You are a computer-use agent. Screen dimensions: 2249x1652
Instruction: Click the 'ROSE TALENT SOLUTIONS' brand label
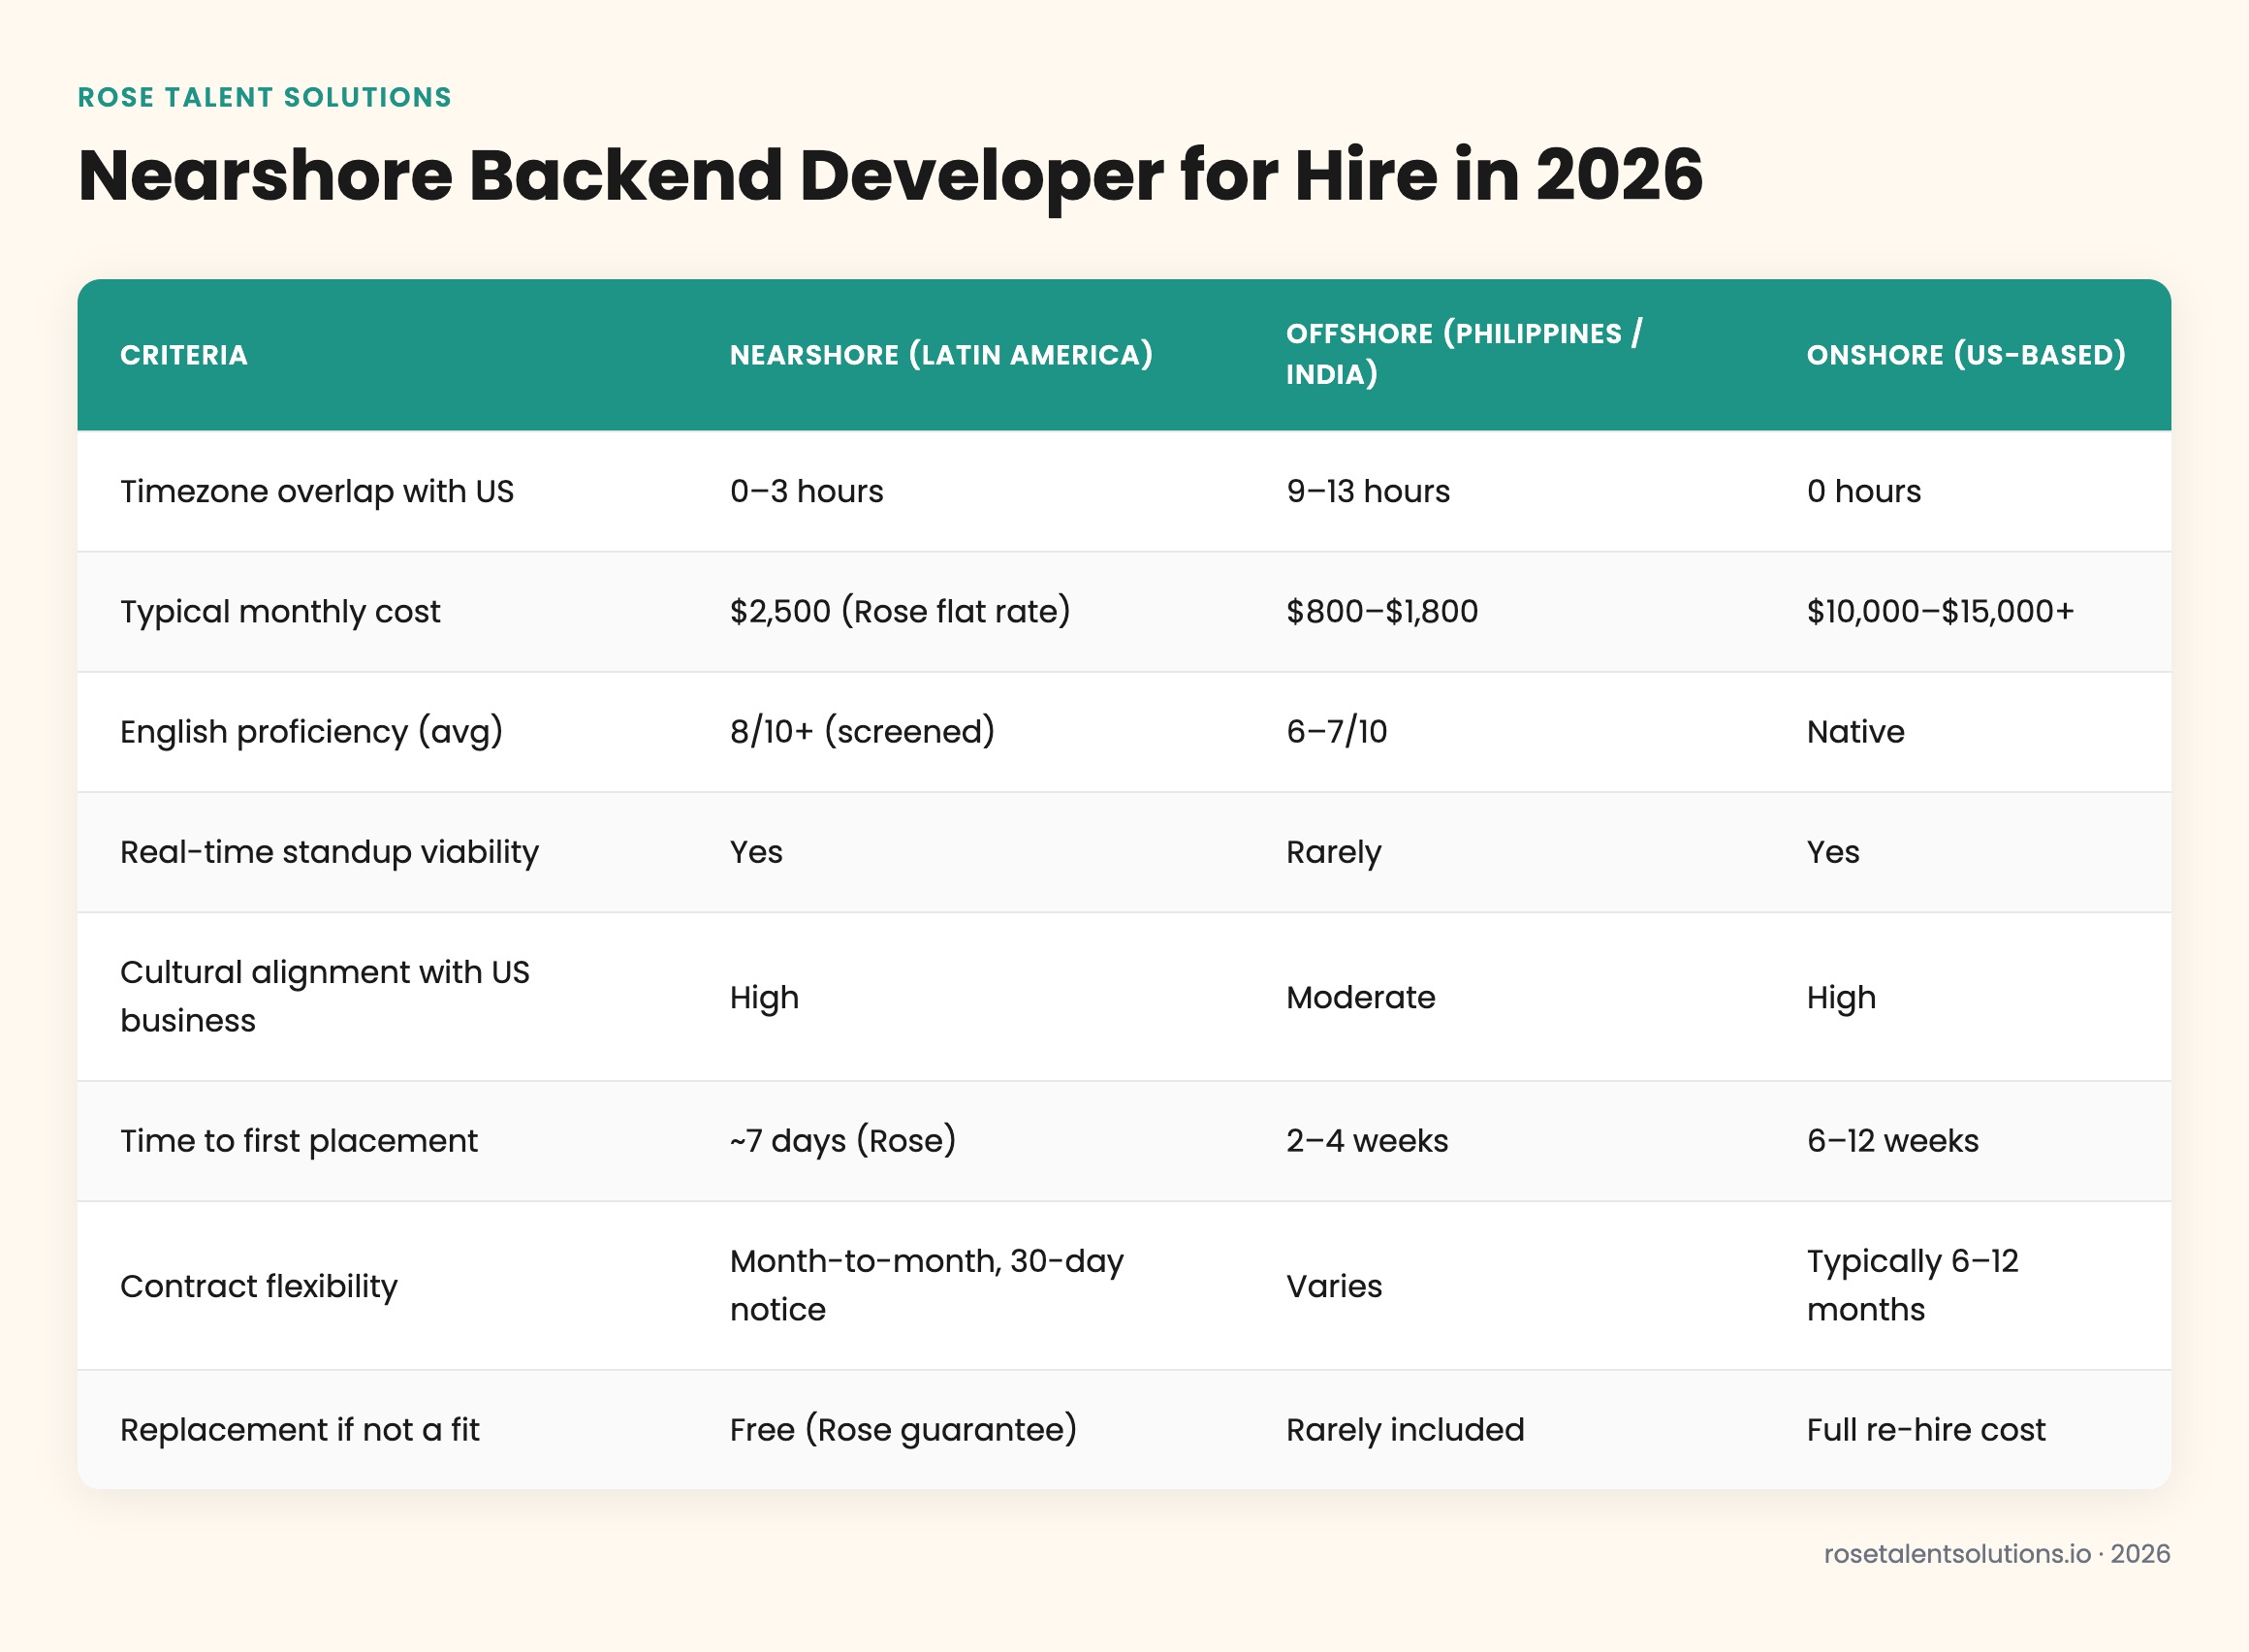click(264, 97)
